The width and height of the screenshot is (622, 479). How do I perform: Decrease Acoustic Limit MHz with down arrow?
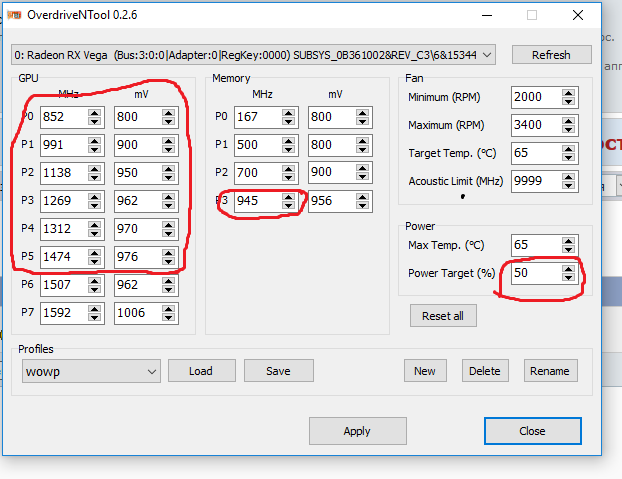(568, 186)
